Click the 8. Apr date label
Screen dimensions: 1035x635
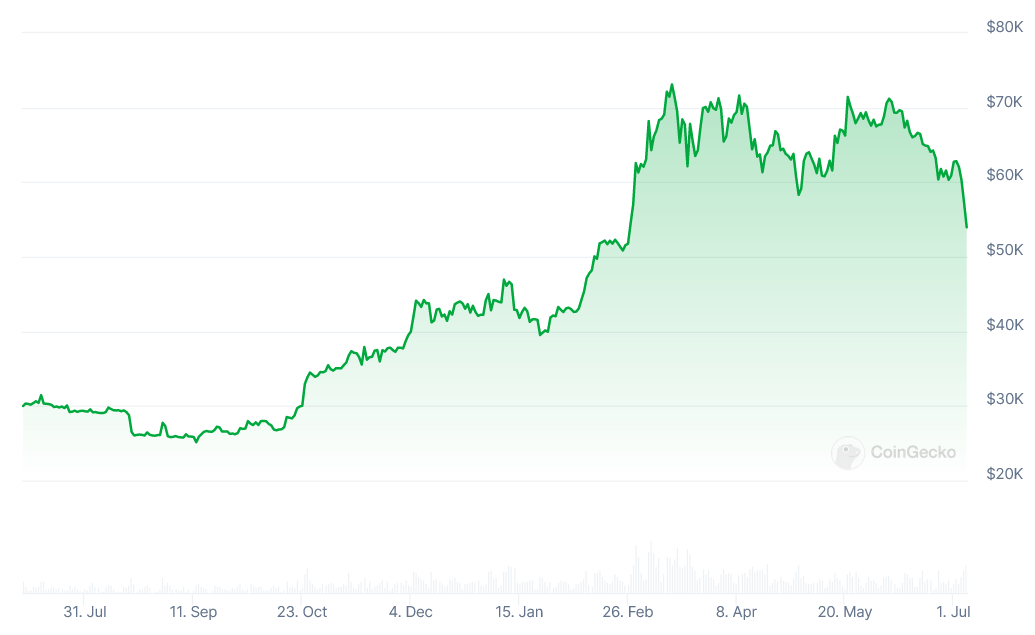click(736, 612)
